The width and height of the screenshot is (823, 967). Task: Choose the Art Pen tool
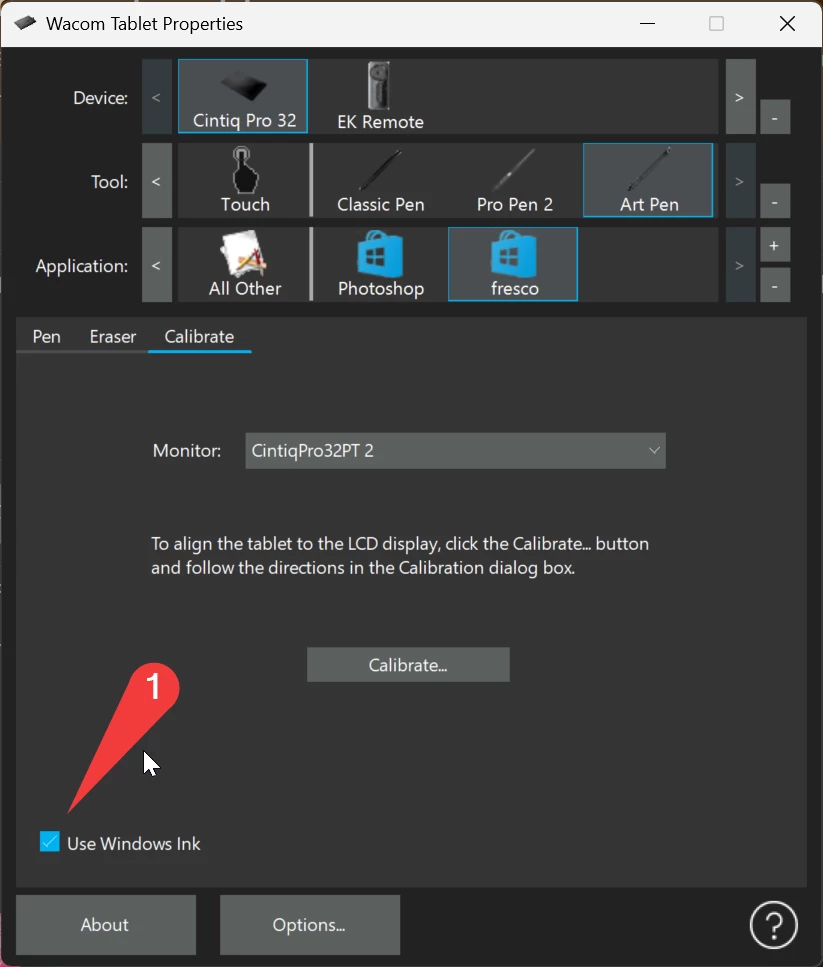[x=648, y=180]
